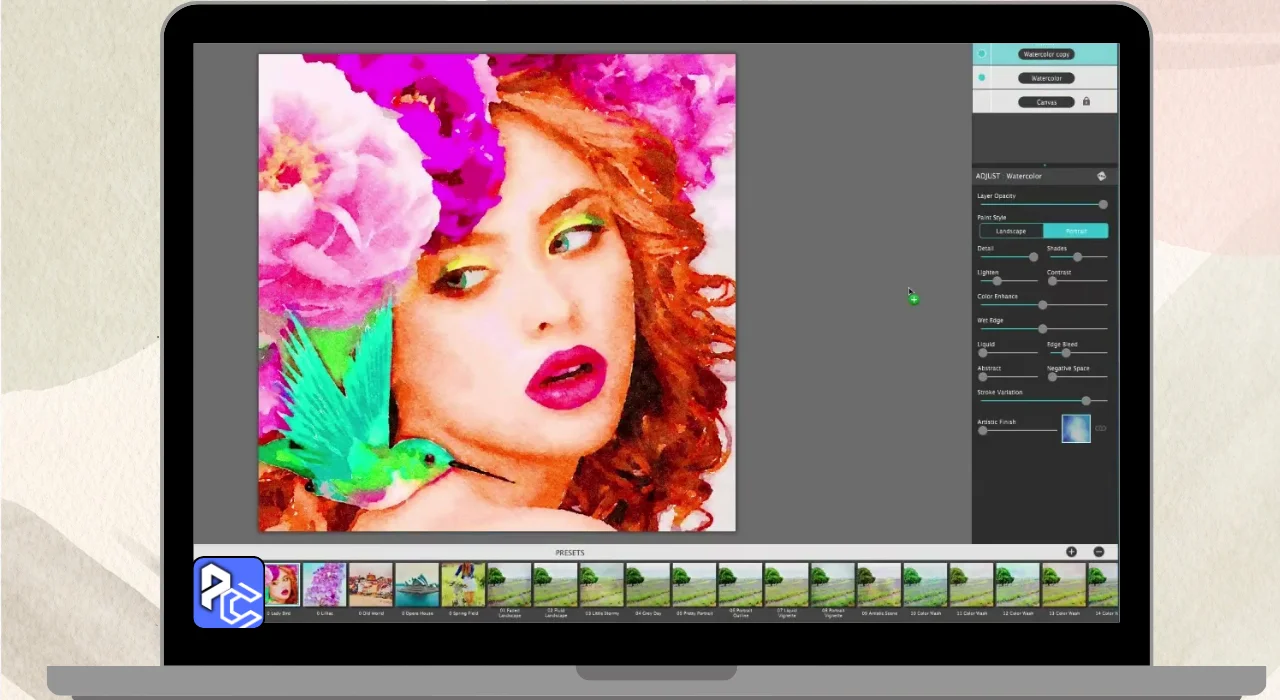Click the lock icon on Canvas layer
Screen dimensions: 1280x700
pyautogui.click(x=1086, y=102)
